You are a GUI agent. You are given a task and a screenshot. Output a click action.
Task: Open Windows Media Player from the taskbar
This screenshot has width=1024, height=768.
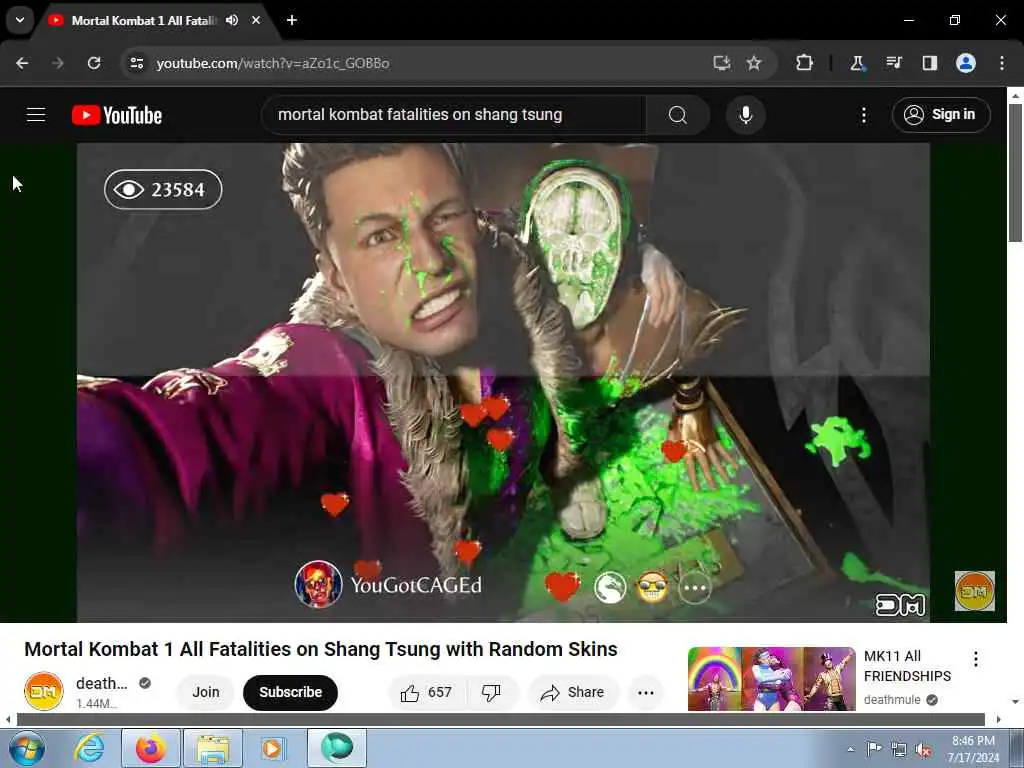click(x=272, y=748)
